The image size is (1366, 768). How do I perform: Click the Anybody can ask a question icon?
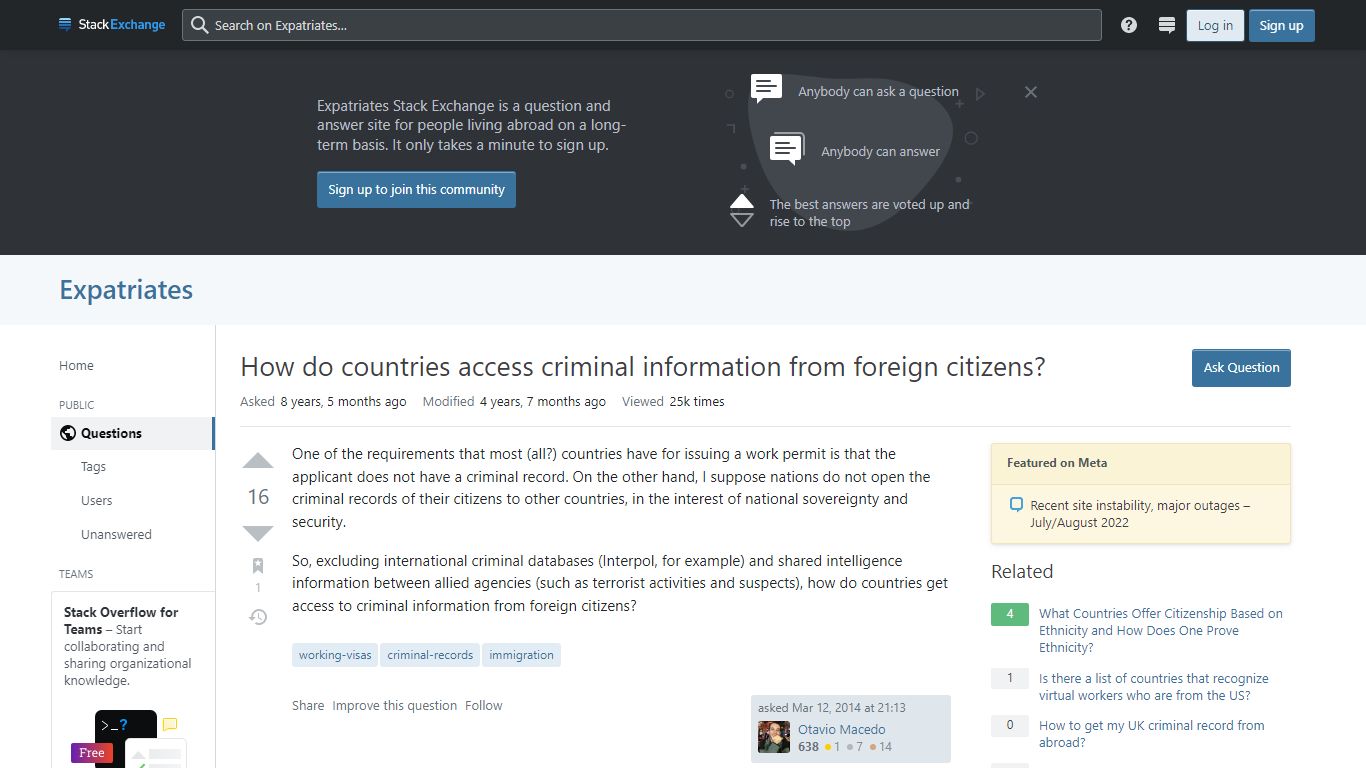(767, 89)
